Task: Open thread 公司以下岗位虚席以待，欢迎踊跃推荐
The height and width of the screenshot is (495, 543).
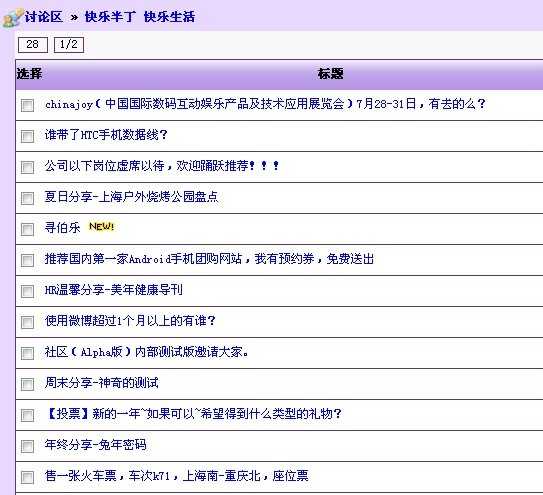Action: coord(162,166)
